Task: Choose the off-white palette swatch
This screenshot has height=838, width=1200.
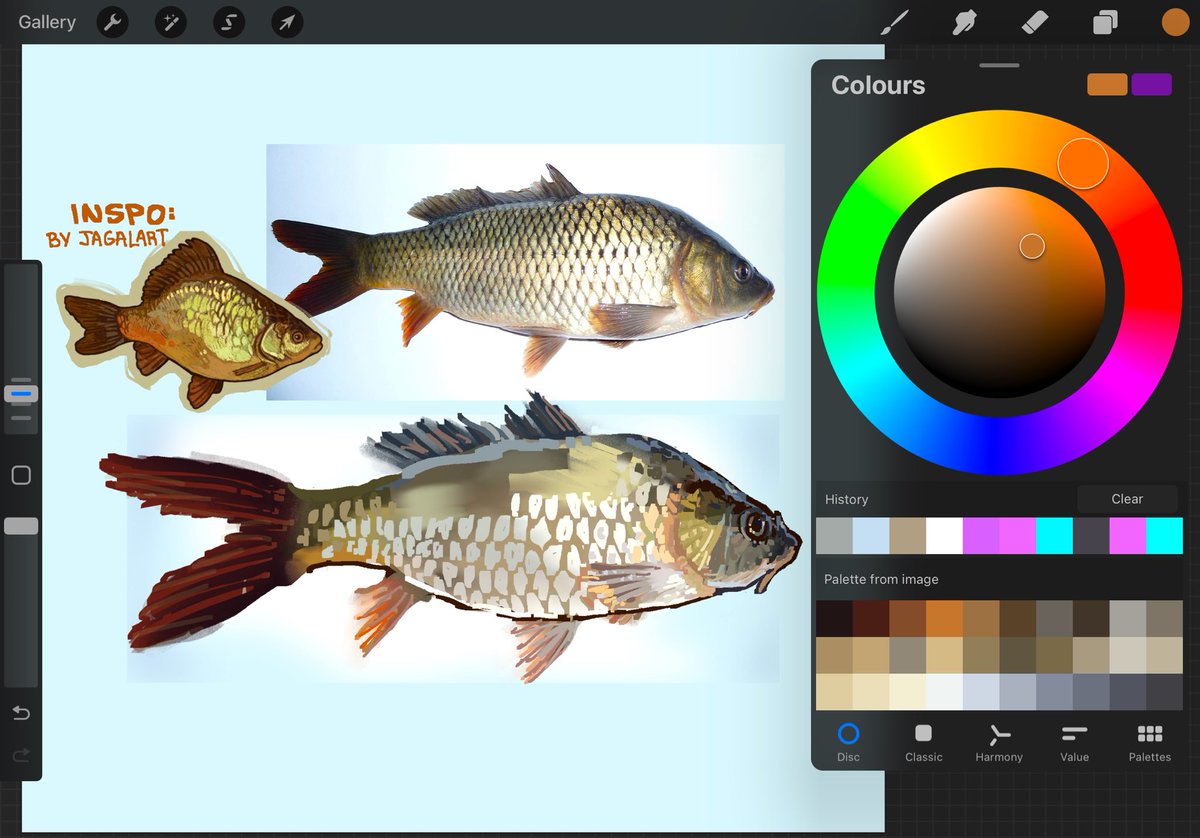Action: [x=944, y=692]
